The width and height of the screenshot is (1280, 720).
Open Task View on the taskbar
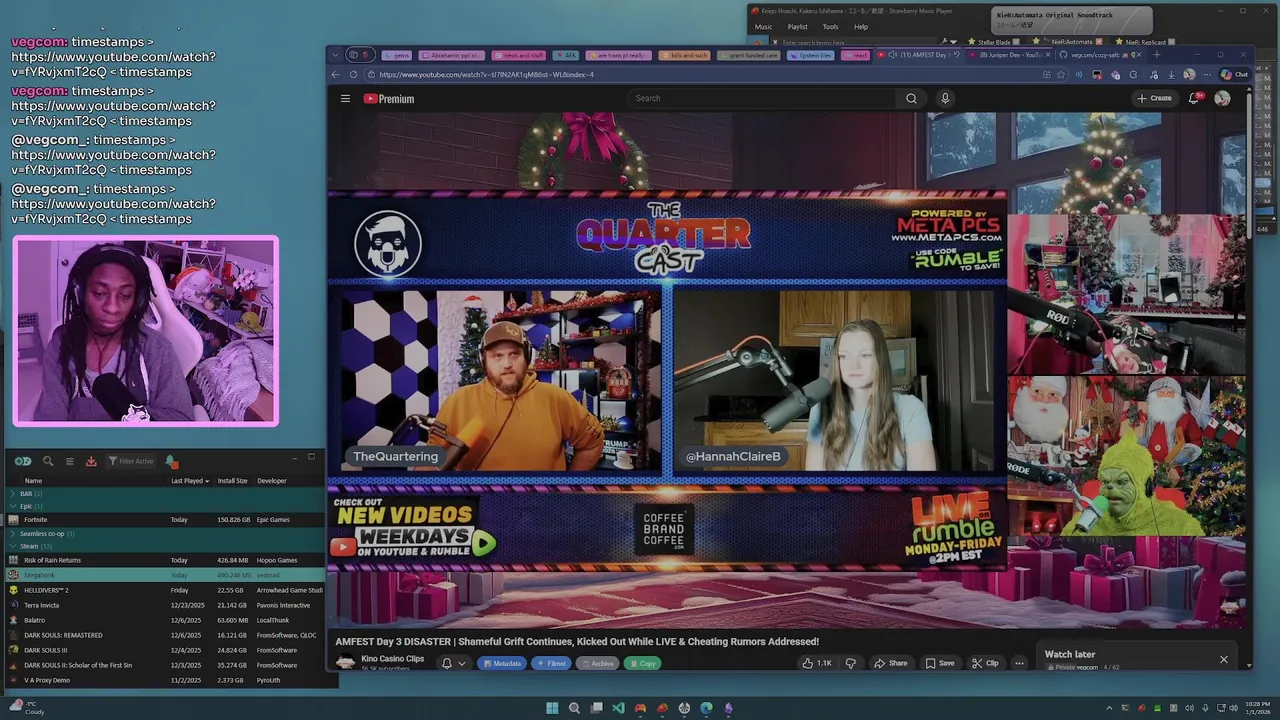click(596, 708)
